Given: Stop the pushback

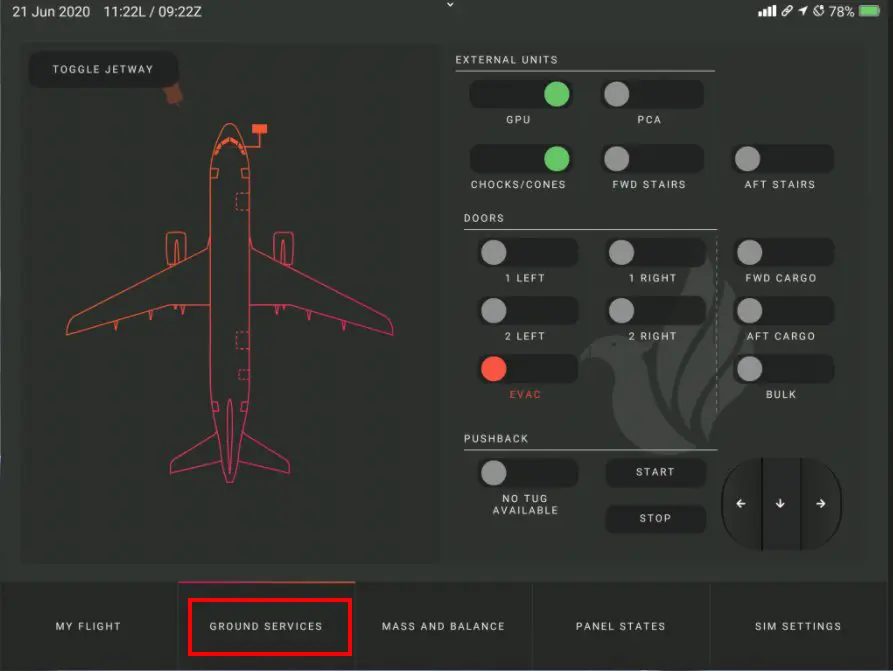Looking at the screenshot, I should [x=656, y=518].
